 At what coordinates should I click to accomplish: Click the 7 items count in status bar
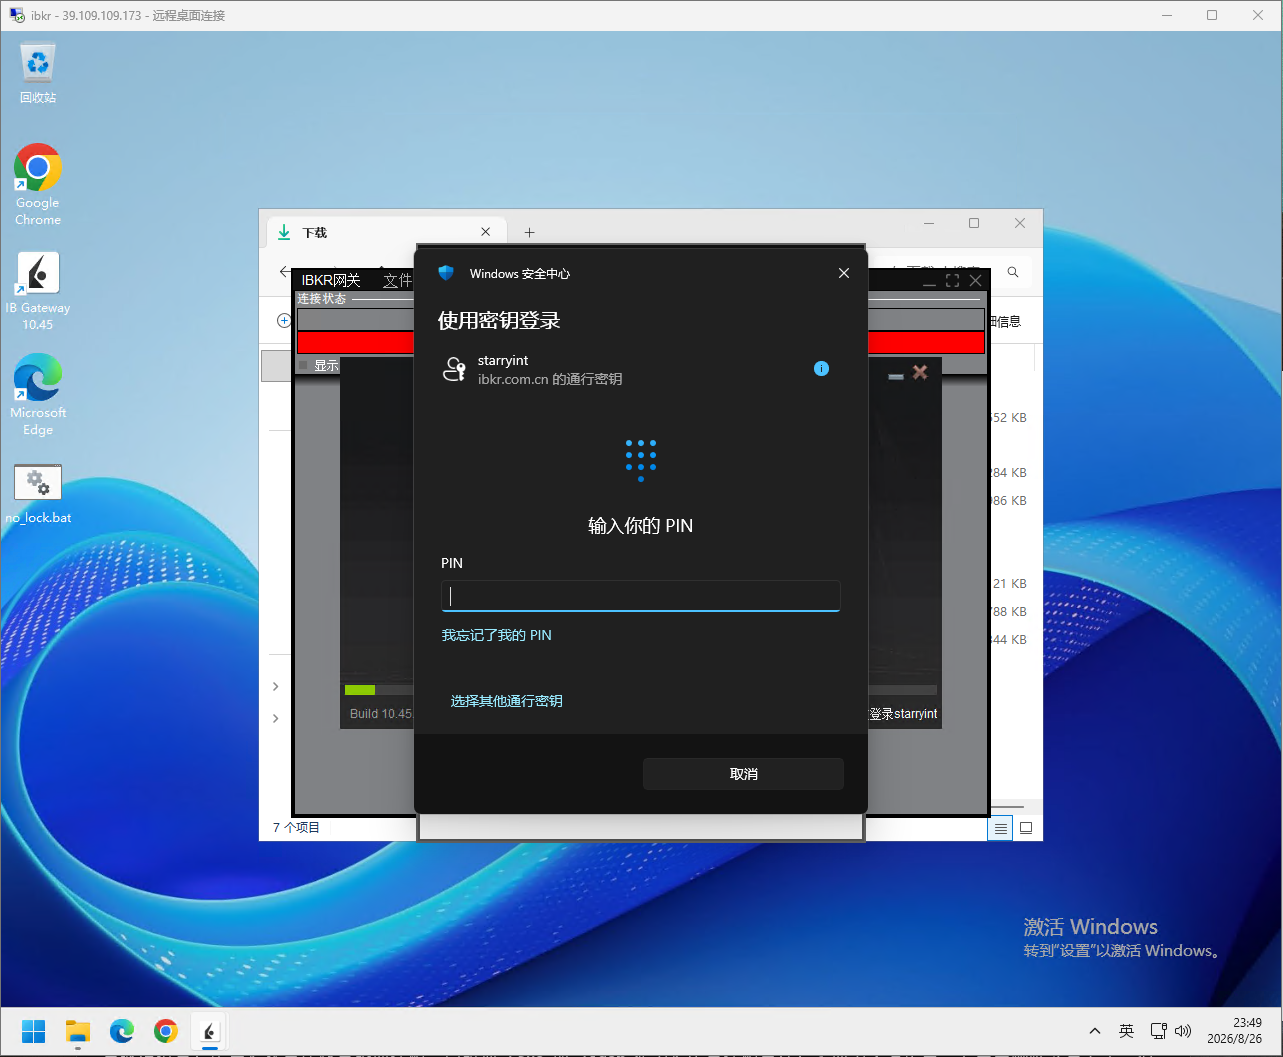(296, 828)
